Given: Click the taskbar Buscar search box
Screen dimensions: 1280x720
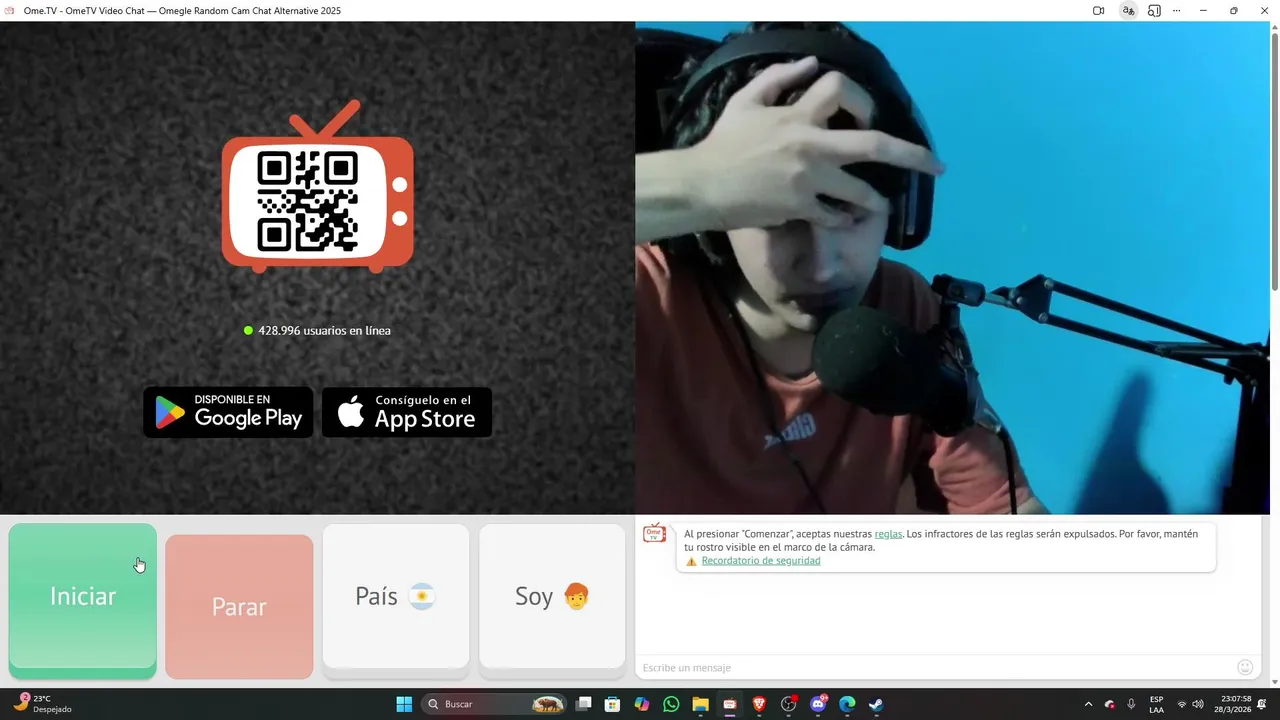Looking at the screenshot, I should pos(496,704).
